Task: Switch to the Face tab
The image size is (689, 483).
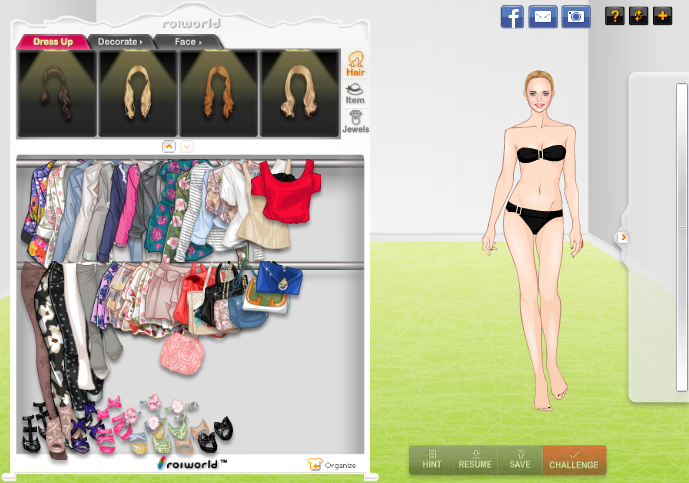Action: pos(188,42)
